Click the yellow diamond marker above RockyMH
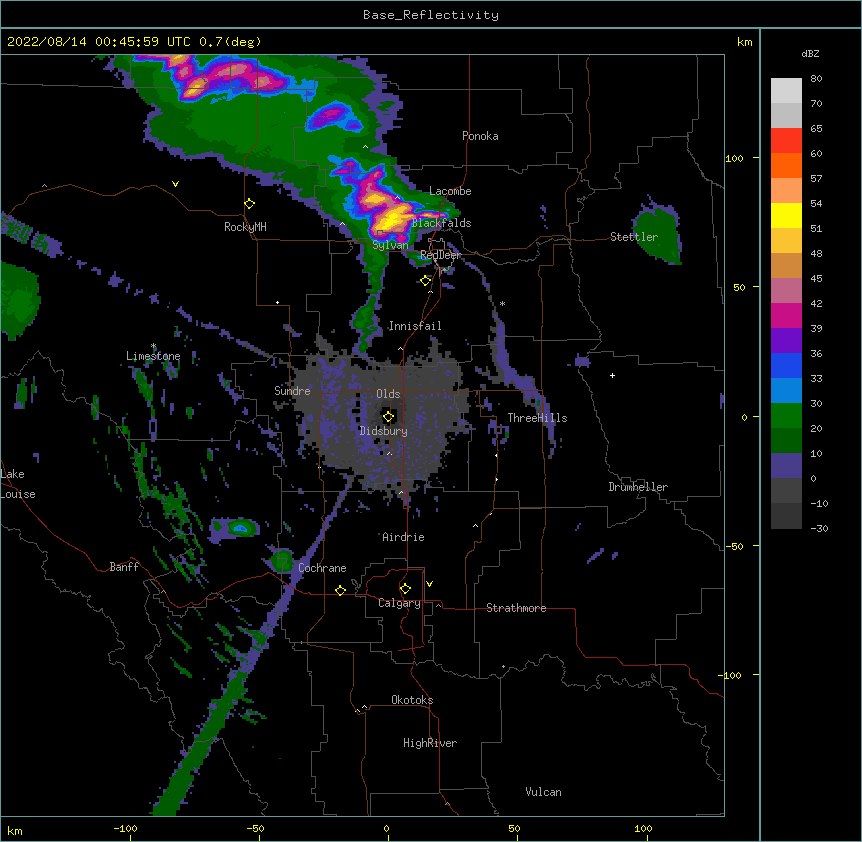 pos(249,204)
